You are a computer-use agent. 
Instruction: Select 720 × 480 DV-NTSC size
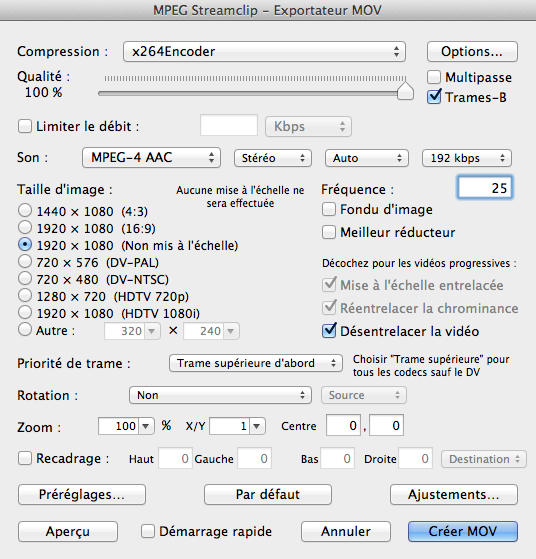(25, 279)
